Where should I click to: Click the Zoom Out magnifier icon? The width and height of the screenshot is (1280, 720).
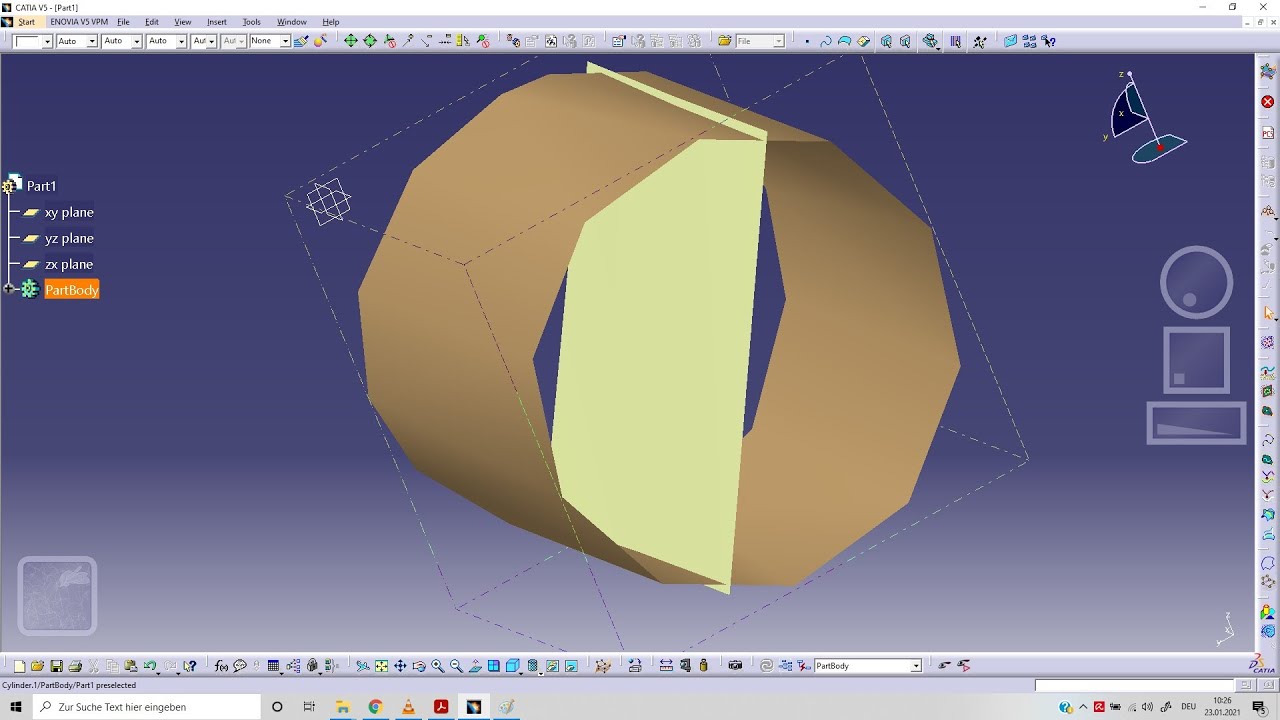(456, 666)
